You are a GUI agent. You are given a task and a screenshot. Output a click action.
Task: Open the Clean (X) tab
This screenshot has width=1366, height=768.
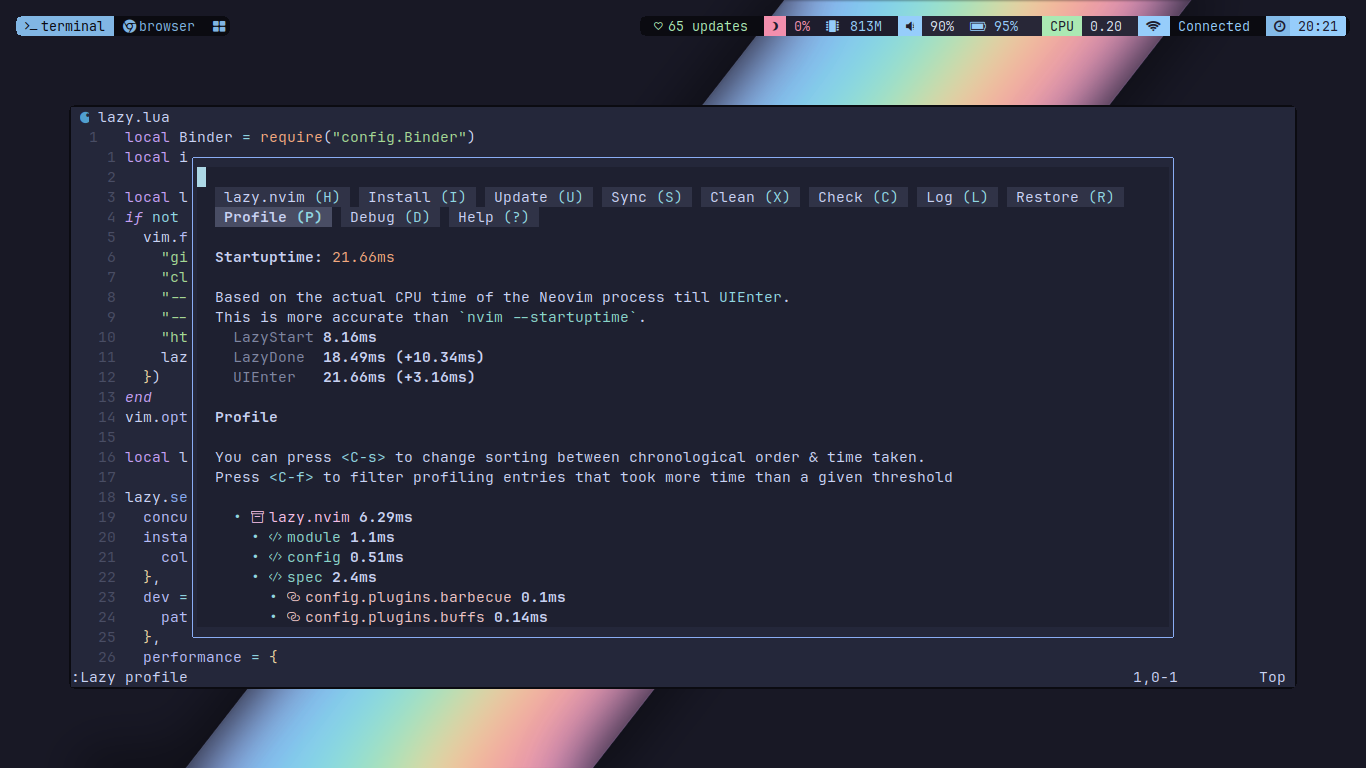click(750, 197)
